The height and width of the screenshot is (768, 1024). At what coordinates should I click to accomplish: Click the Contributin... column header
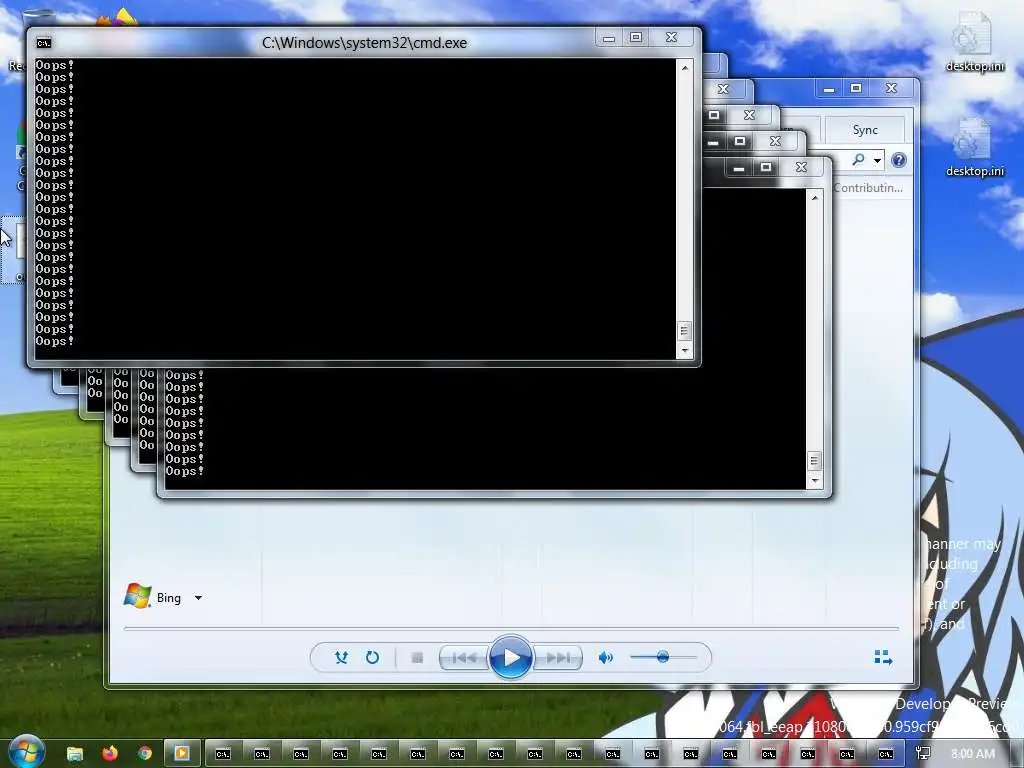[868, 188]
